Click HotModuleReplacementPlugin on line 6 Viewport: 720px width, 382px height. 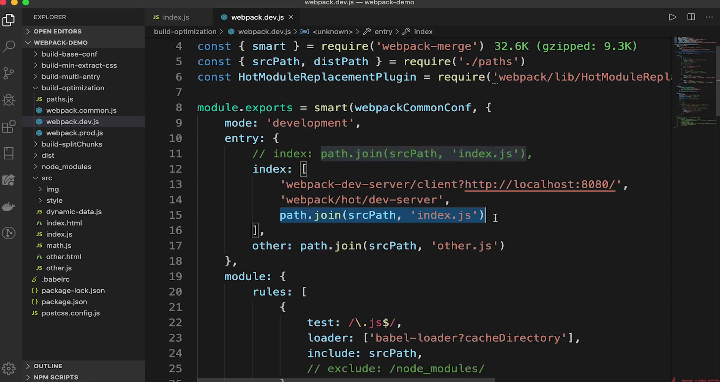[x=327, y=77]
